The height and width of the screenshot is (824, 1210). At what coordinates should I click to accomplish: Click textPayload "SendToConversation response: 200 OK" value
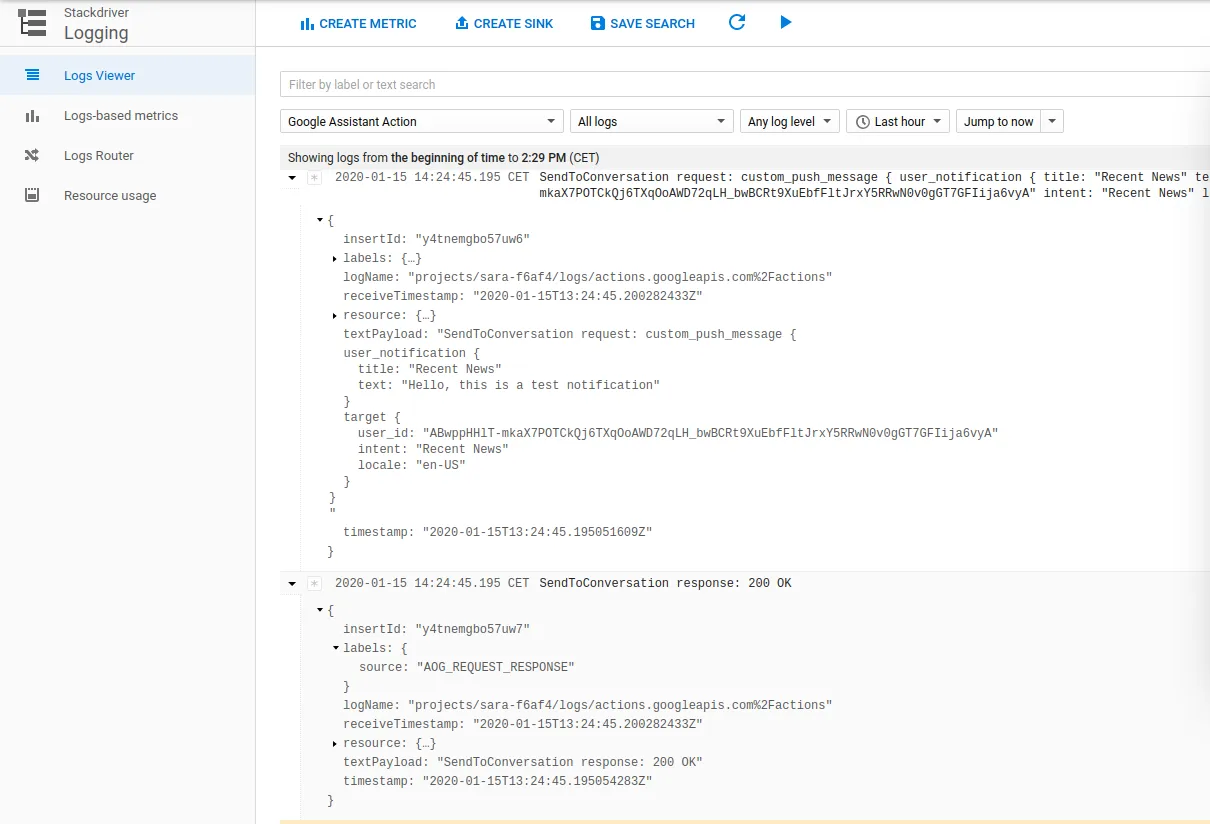[569, 762]
